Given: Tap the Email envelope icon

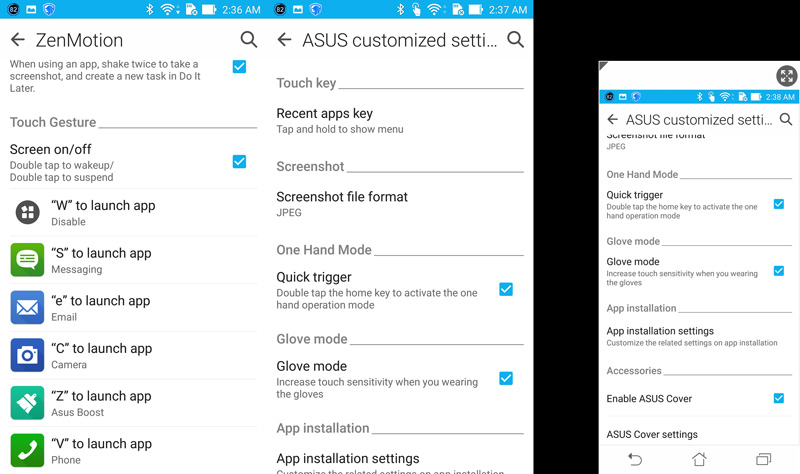Looking at the screenshot, I should click(27, 307).
